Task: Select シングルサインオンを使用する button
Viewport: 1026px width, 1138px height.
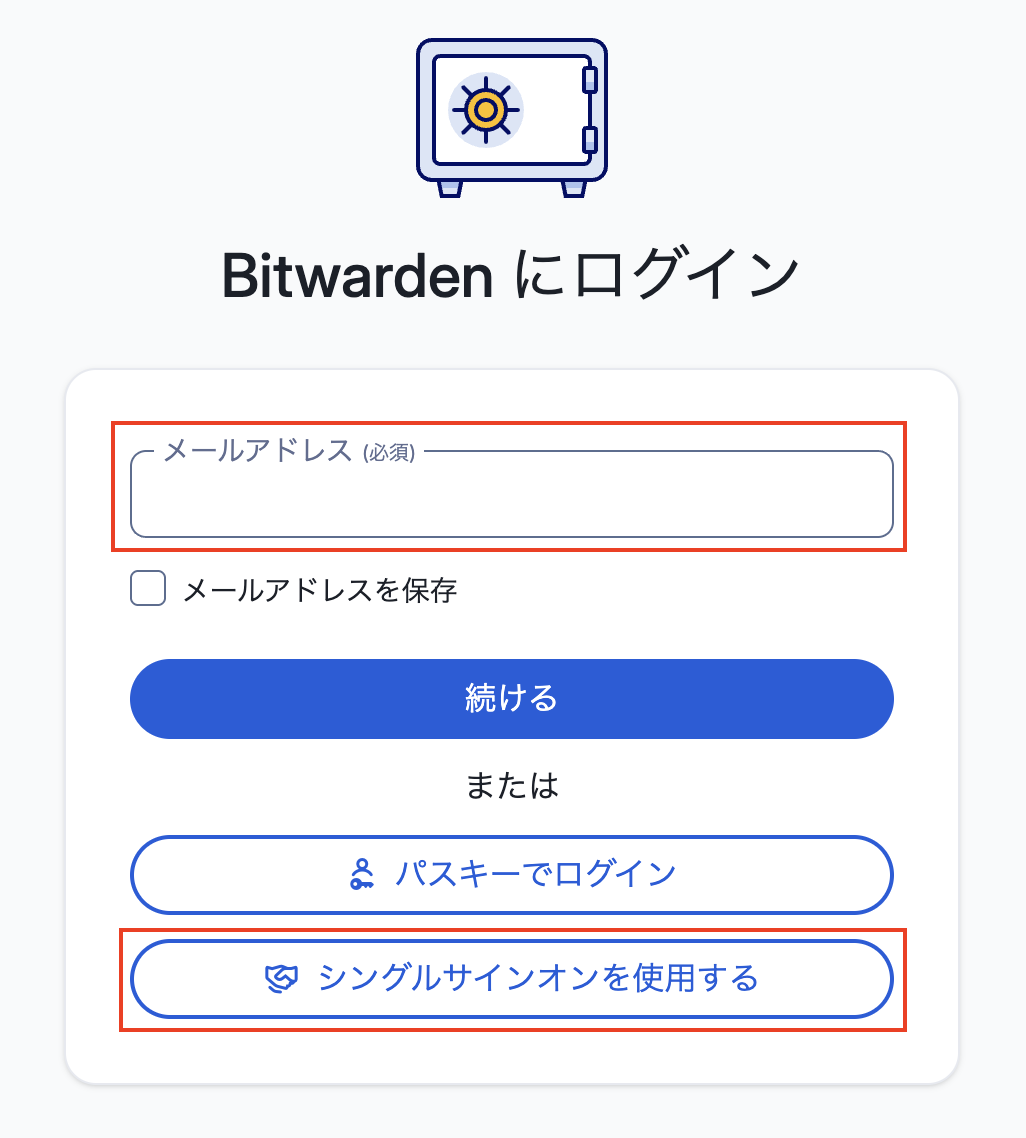Action: 511,978
